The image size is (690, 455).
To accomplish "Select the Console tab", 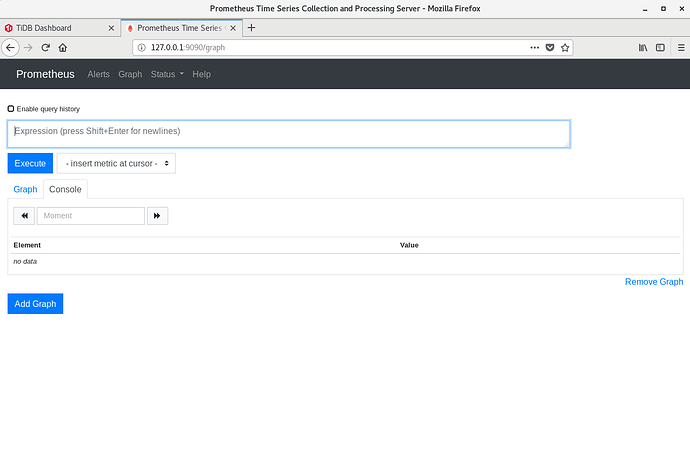I will tap(65, 189).
